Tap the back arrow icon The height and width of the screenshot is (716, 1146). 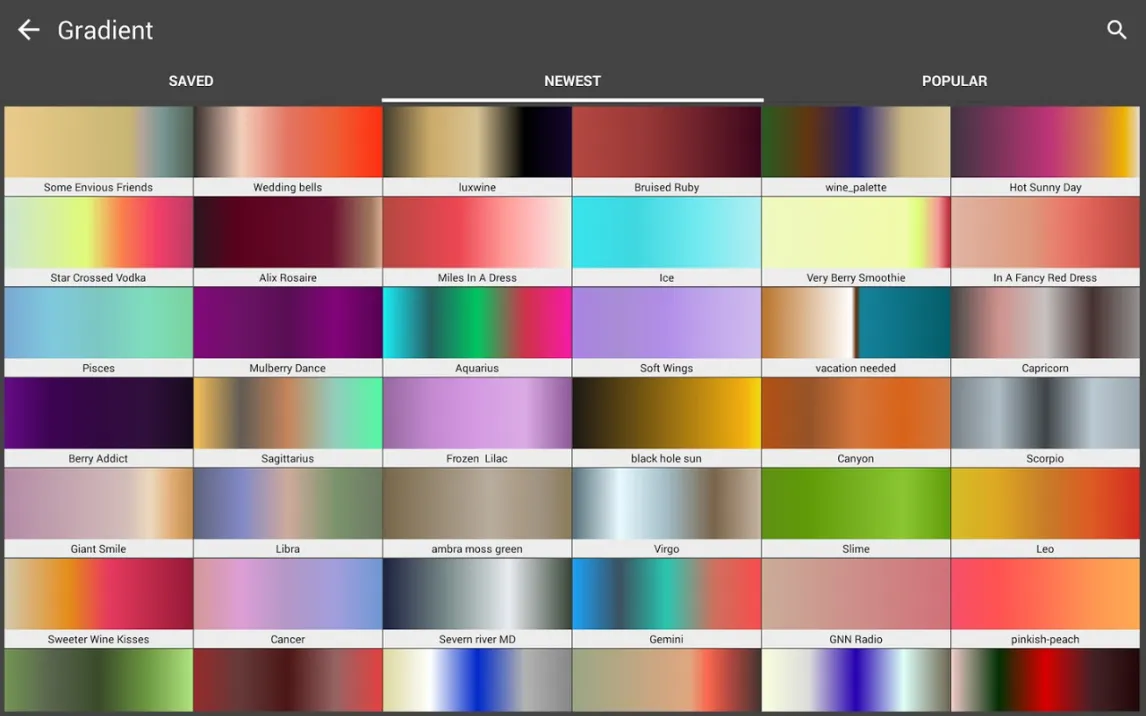coord(29,30)
